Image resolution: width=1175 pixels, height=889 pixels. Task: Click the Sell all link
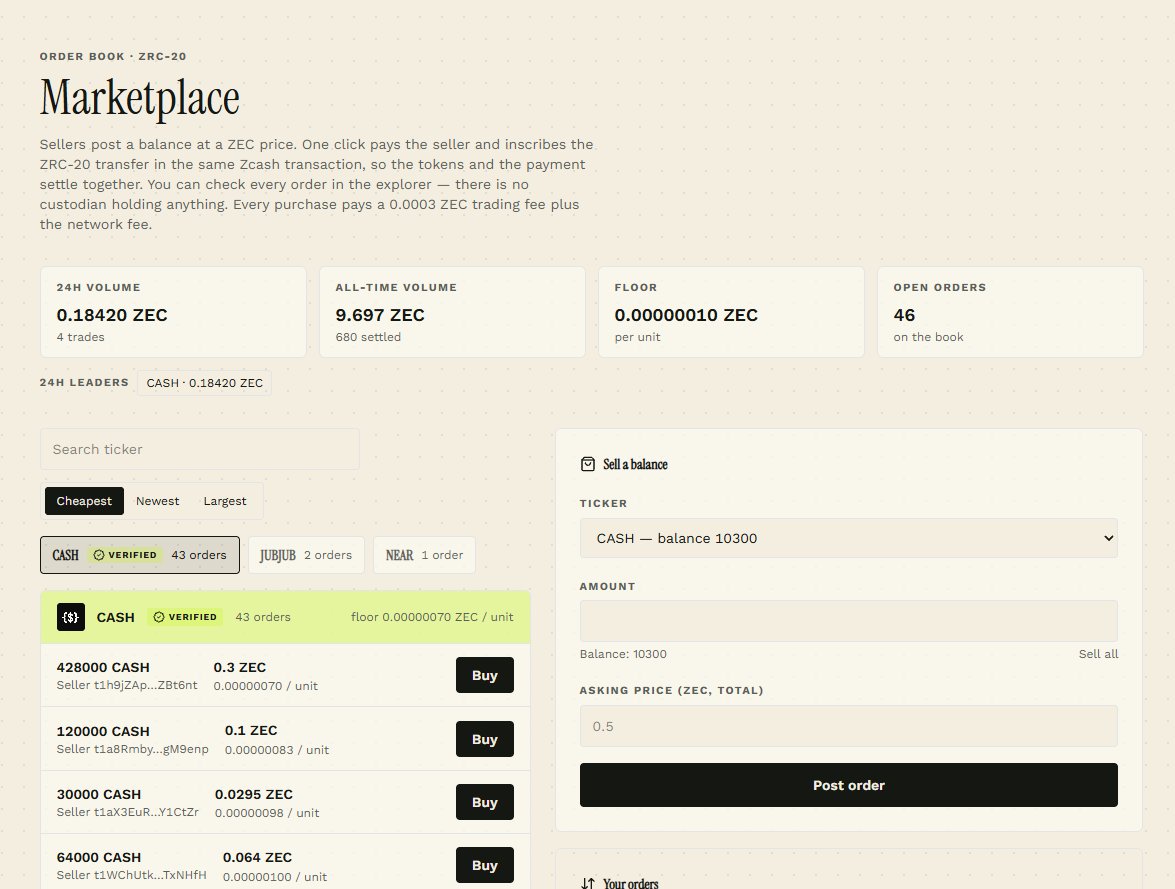[x=1098, y=654]
